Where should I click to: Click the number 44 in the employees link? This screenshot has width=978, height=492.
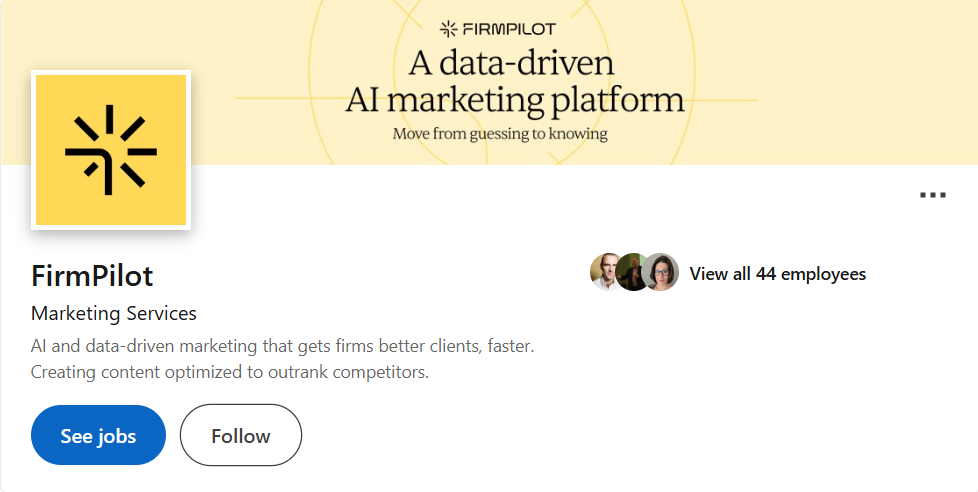point(766,274)
